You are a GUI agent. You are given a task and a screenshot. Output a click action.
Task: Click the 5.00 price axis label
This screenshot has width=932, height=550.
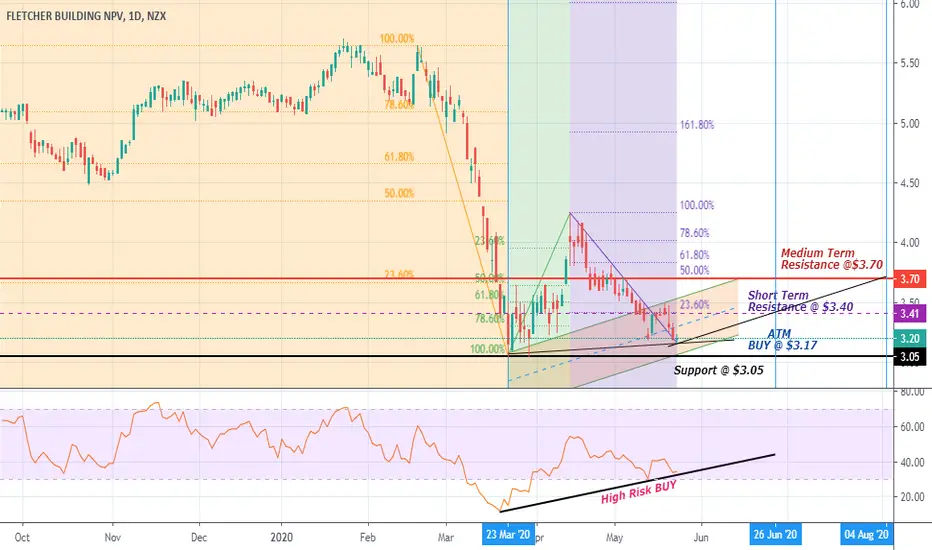909,124
